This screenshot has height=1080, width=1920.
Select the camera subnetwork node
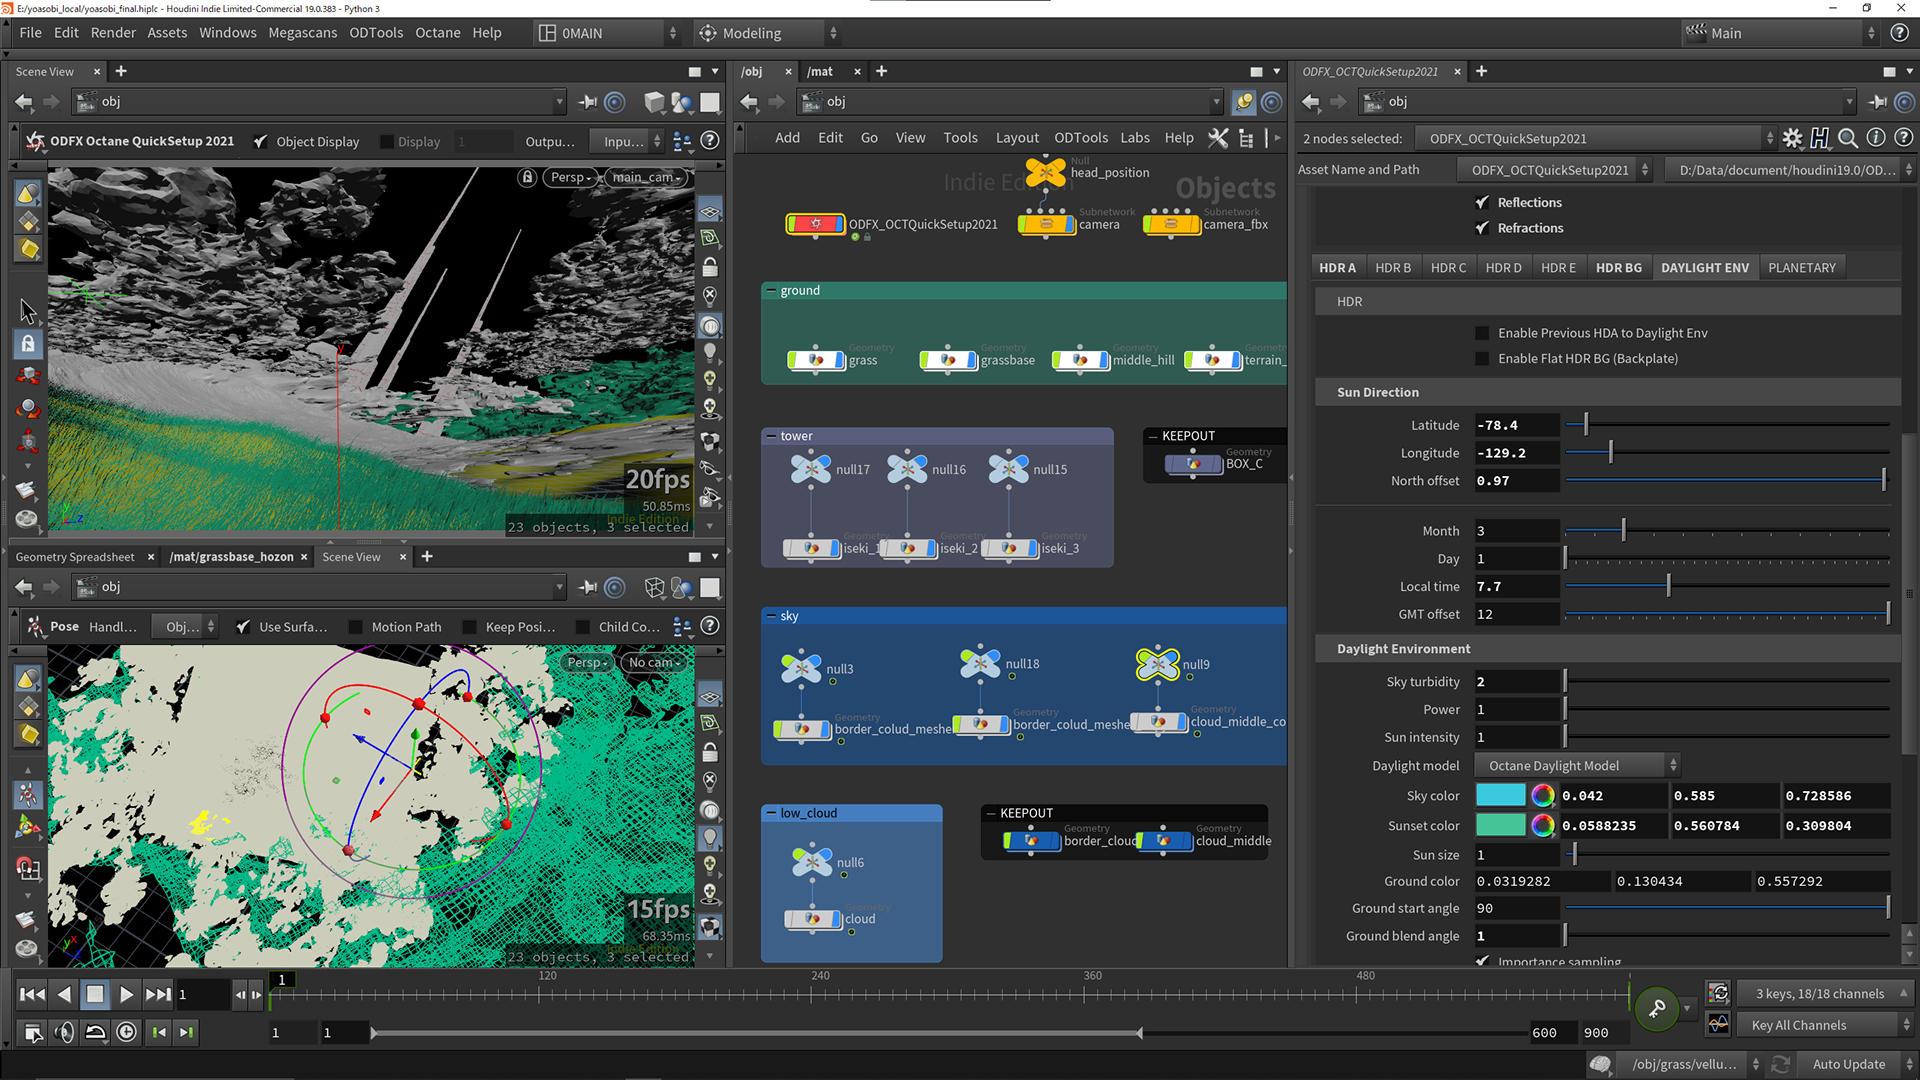click(1046, 224)
